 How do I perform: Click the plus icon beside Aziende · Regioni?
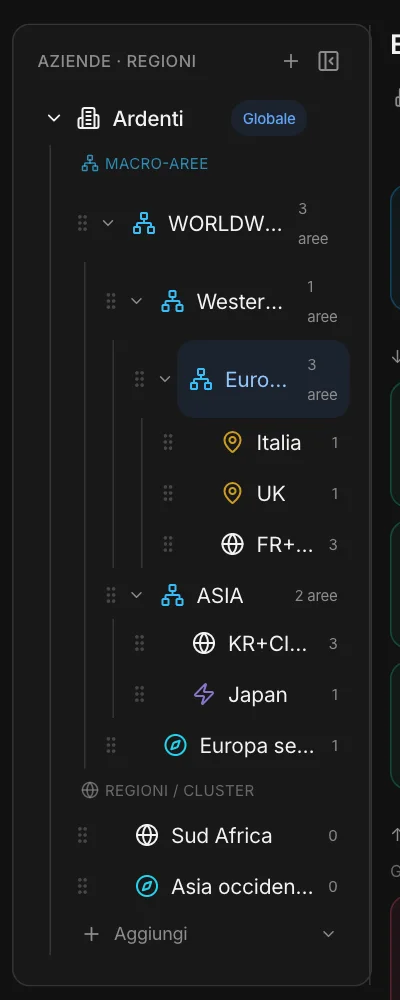[x=291, y=61]
